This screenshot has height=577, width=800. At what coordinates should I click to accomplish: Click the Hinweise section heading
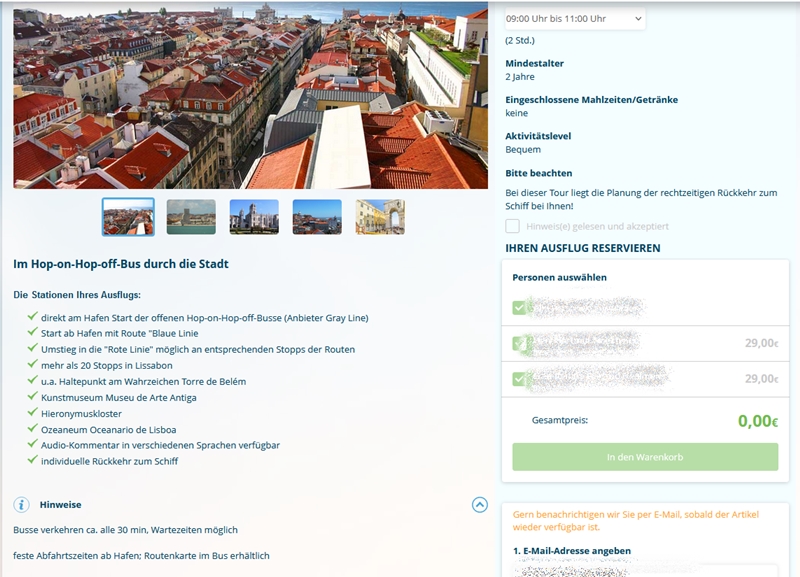[61, 506]
